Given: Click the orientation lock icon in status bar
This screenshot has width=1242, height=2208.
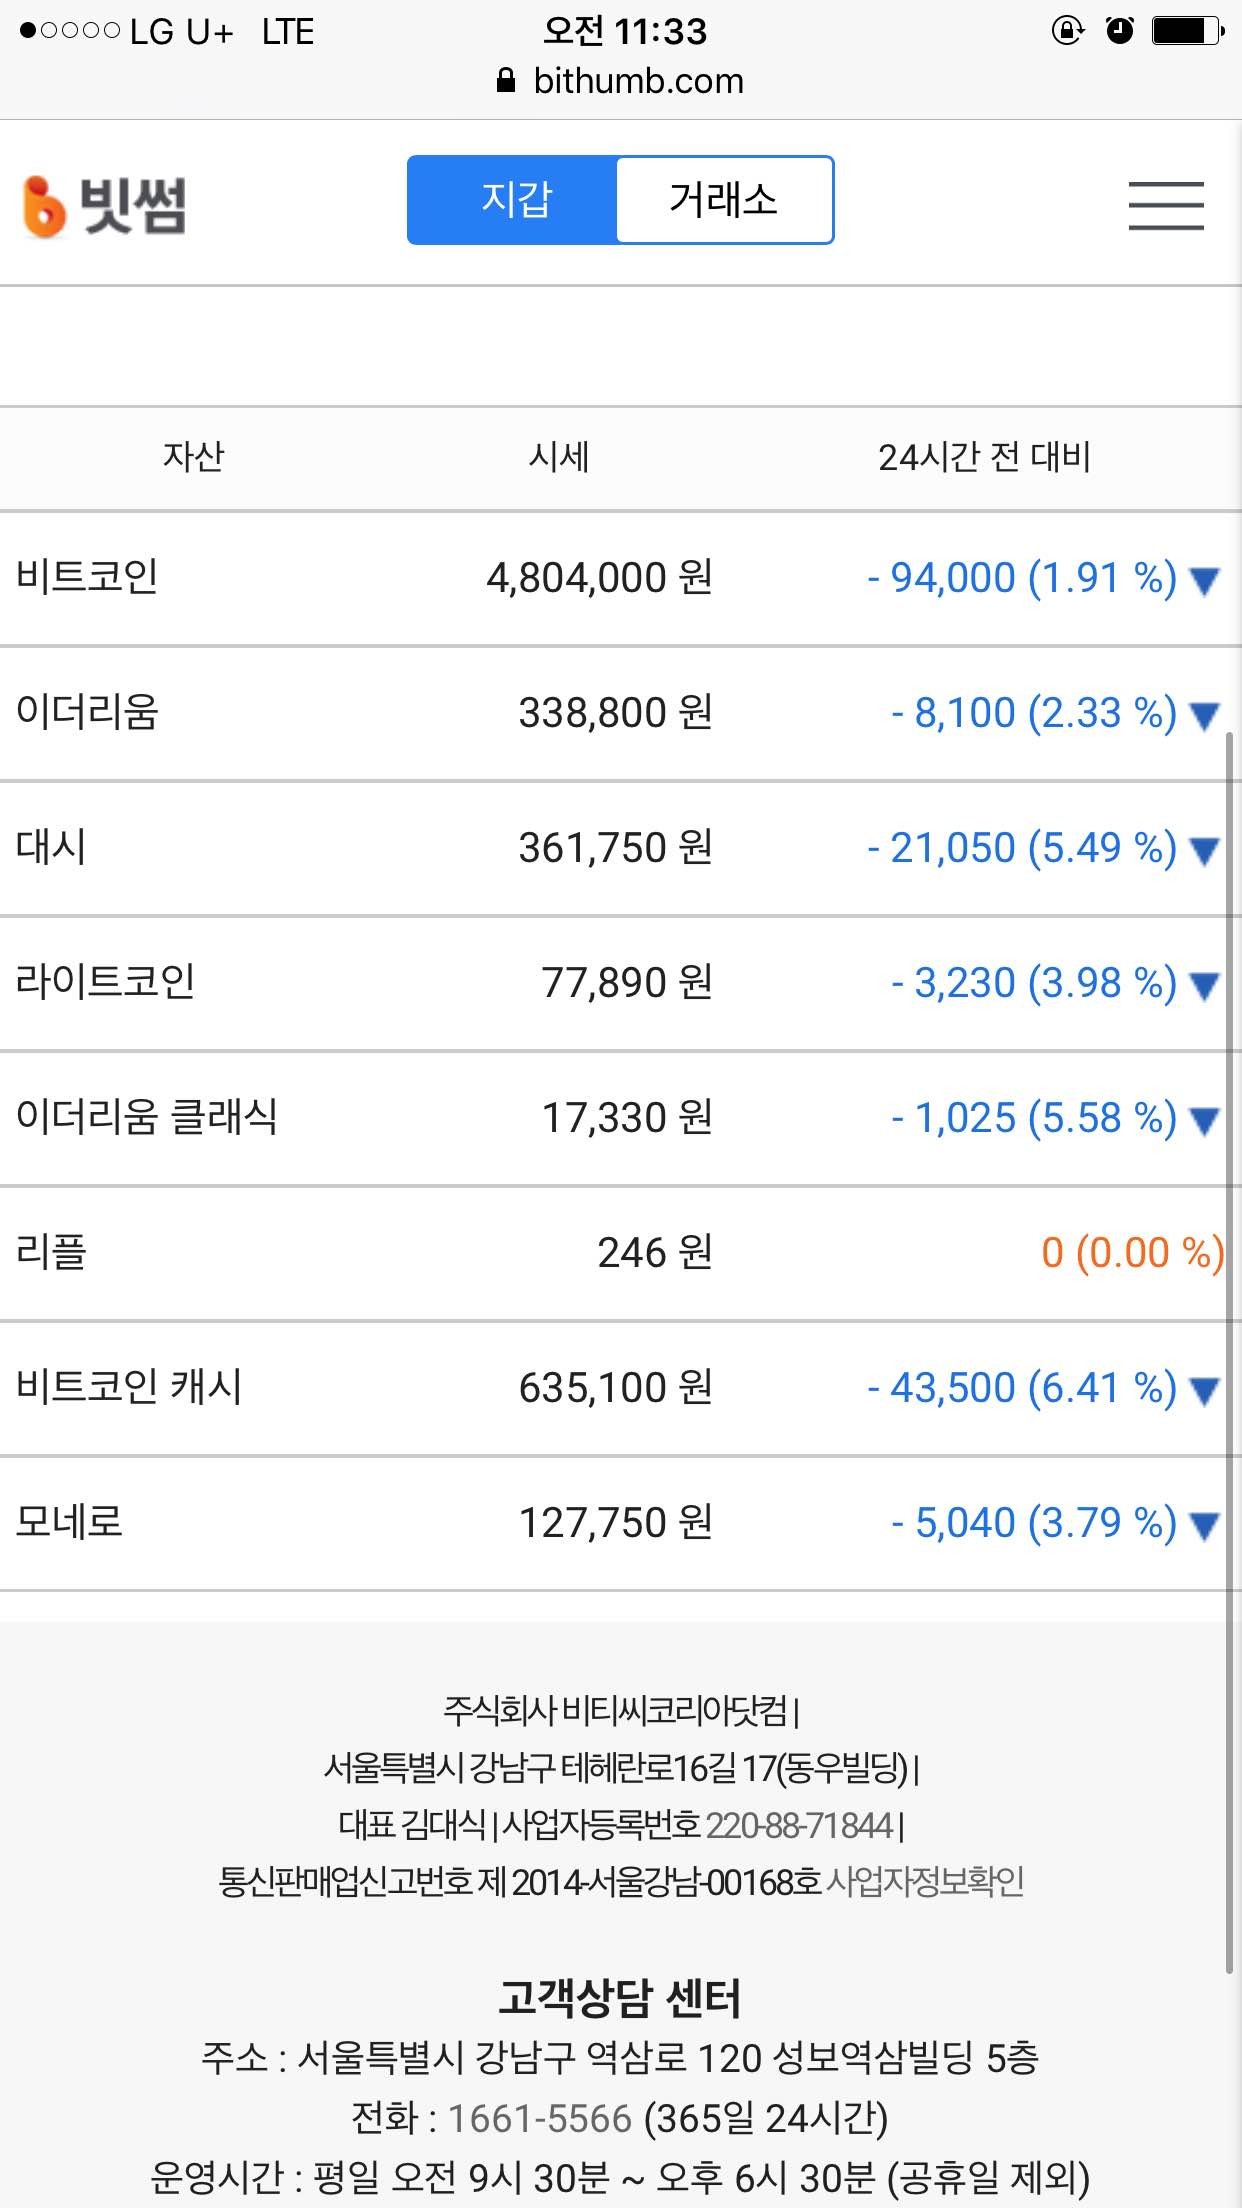Looking at the screenshot, I should click(1067, 31).
